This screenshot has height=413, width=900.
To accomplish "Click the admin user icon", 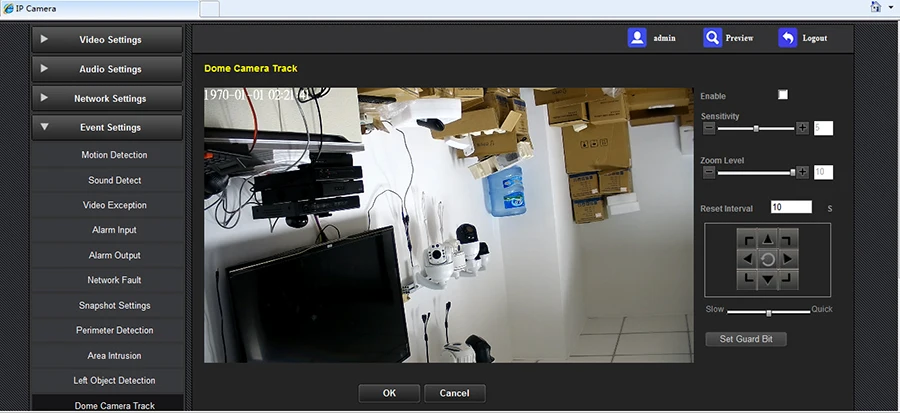I will tap(637, 38).
